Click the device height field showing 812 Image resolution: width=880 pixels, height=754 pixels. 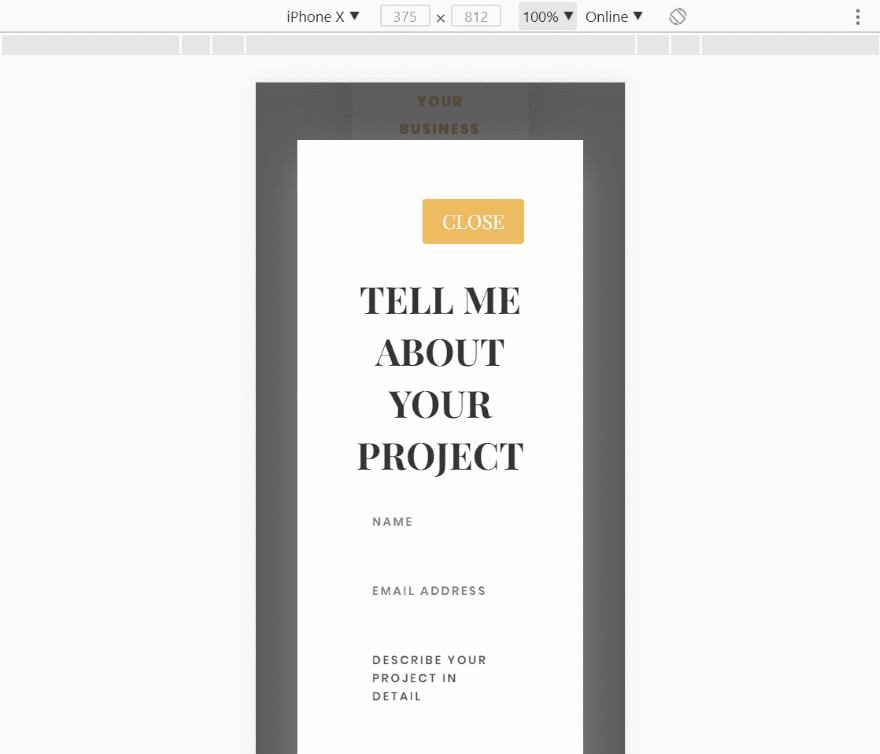(476, 16)
